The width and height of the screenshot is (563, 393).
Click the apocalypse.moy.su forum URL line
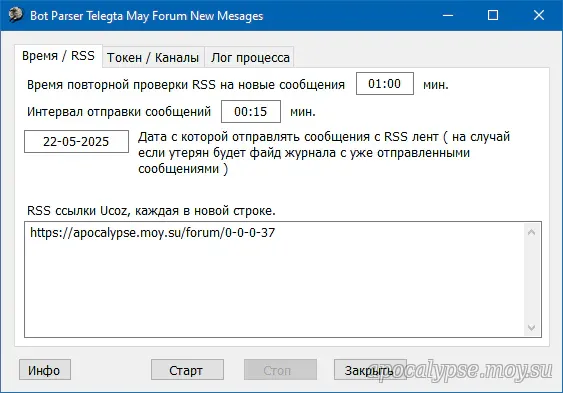153,233
